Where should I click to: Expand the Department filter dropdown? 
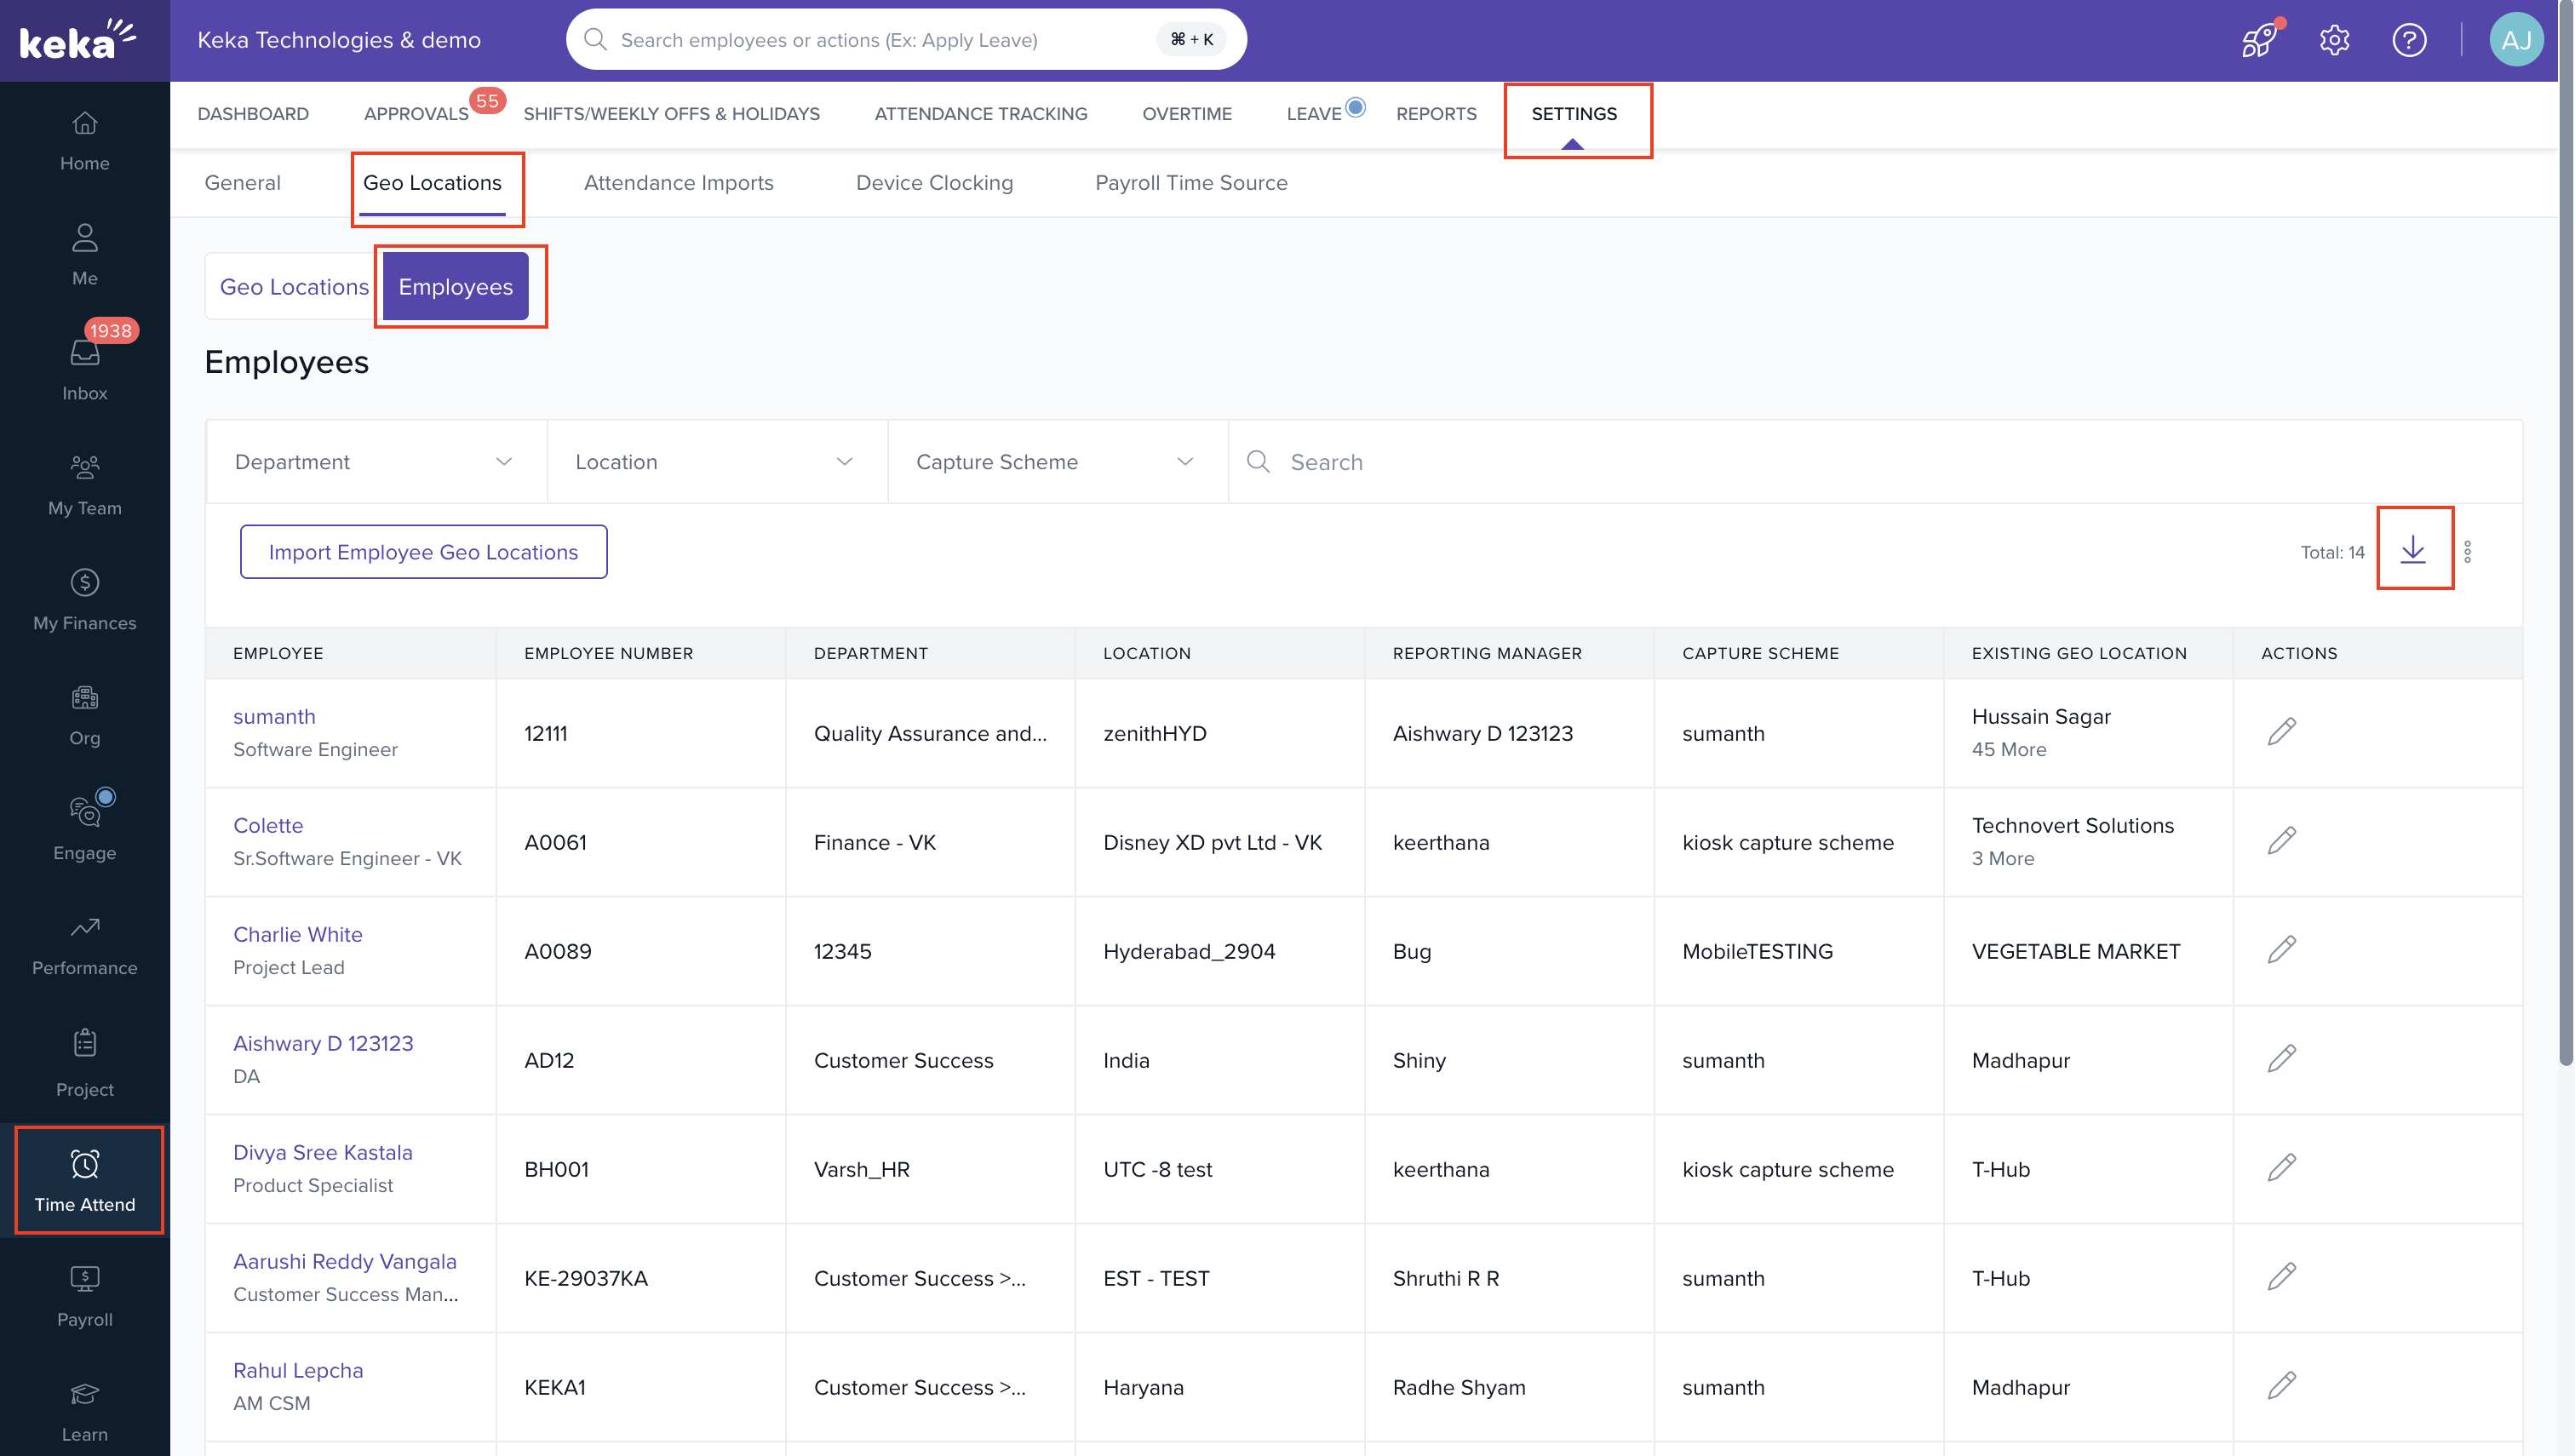pos(375,462)
